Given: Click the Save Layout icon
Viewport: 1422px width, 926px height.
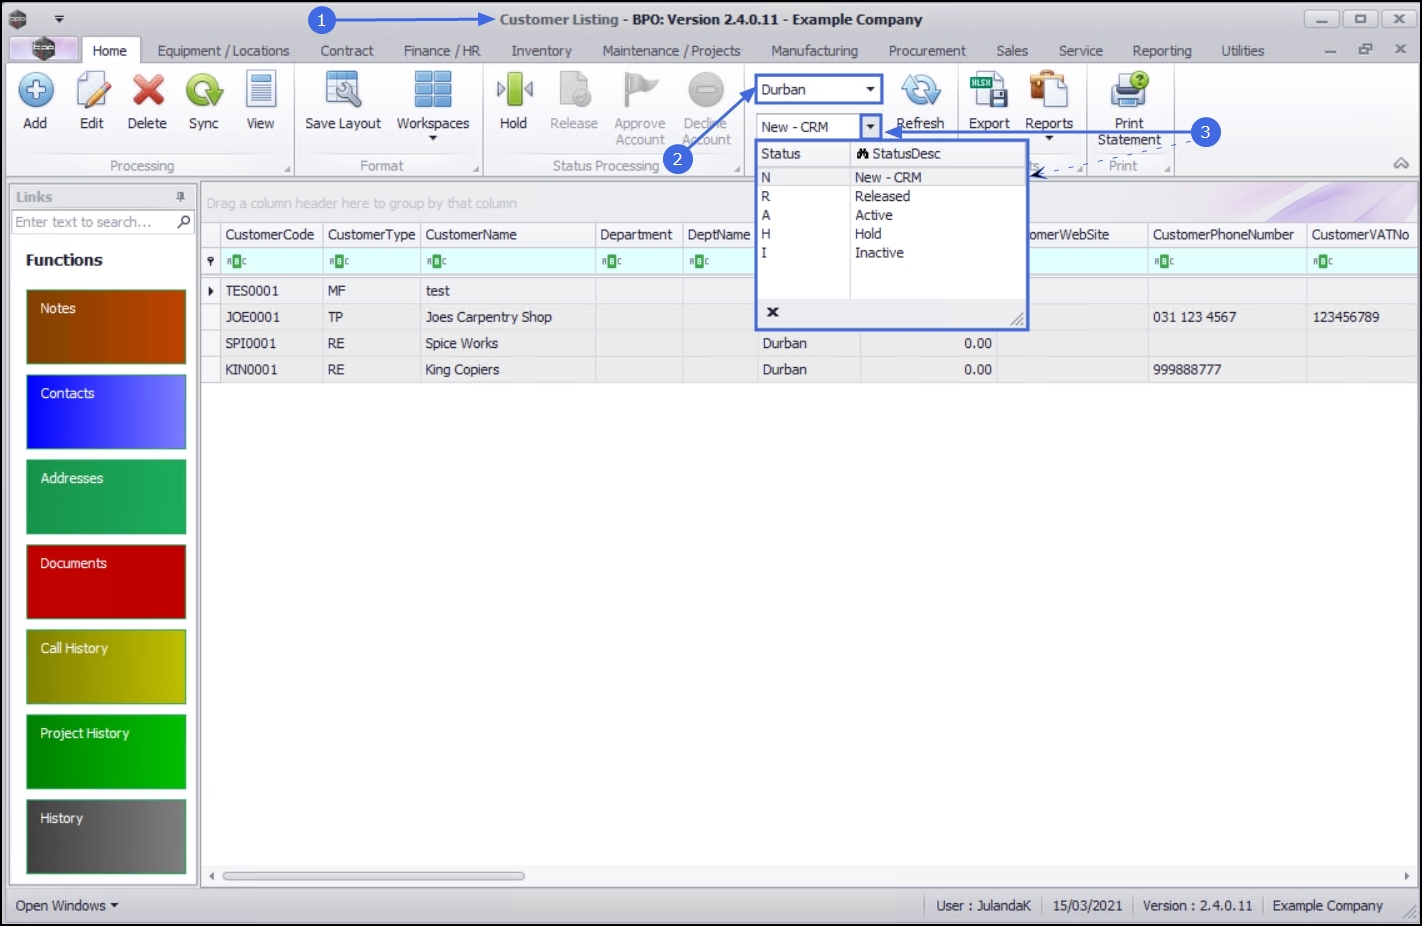Looking at the screenshot, I should tap(343, 91).
